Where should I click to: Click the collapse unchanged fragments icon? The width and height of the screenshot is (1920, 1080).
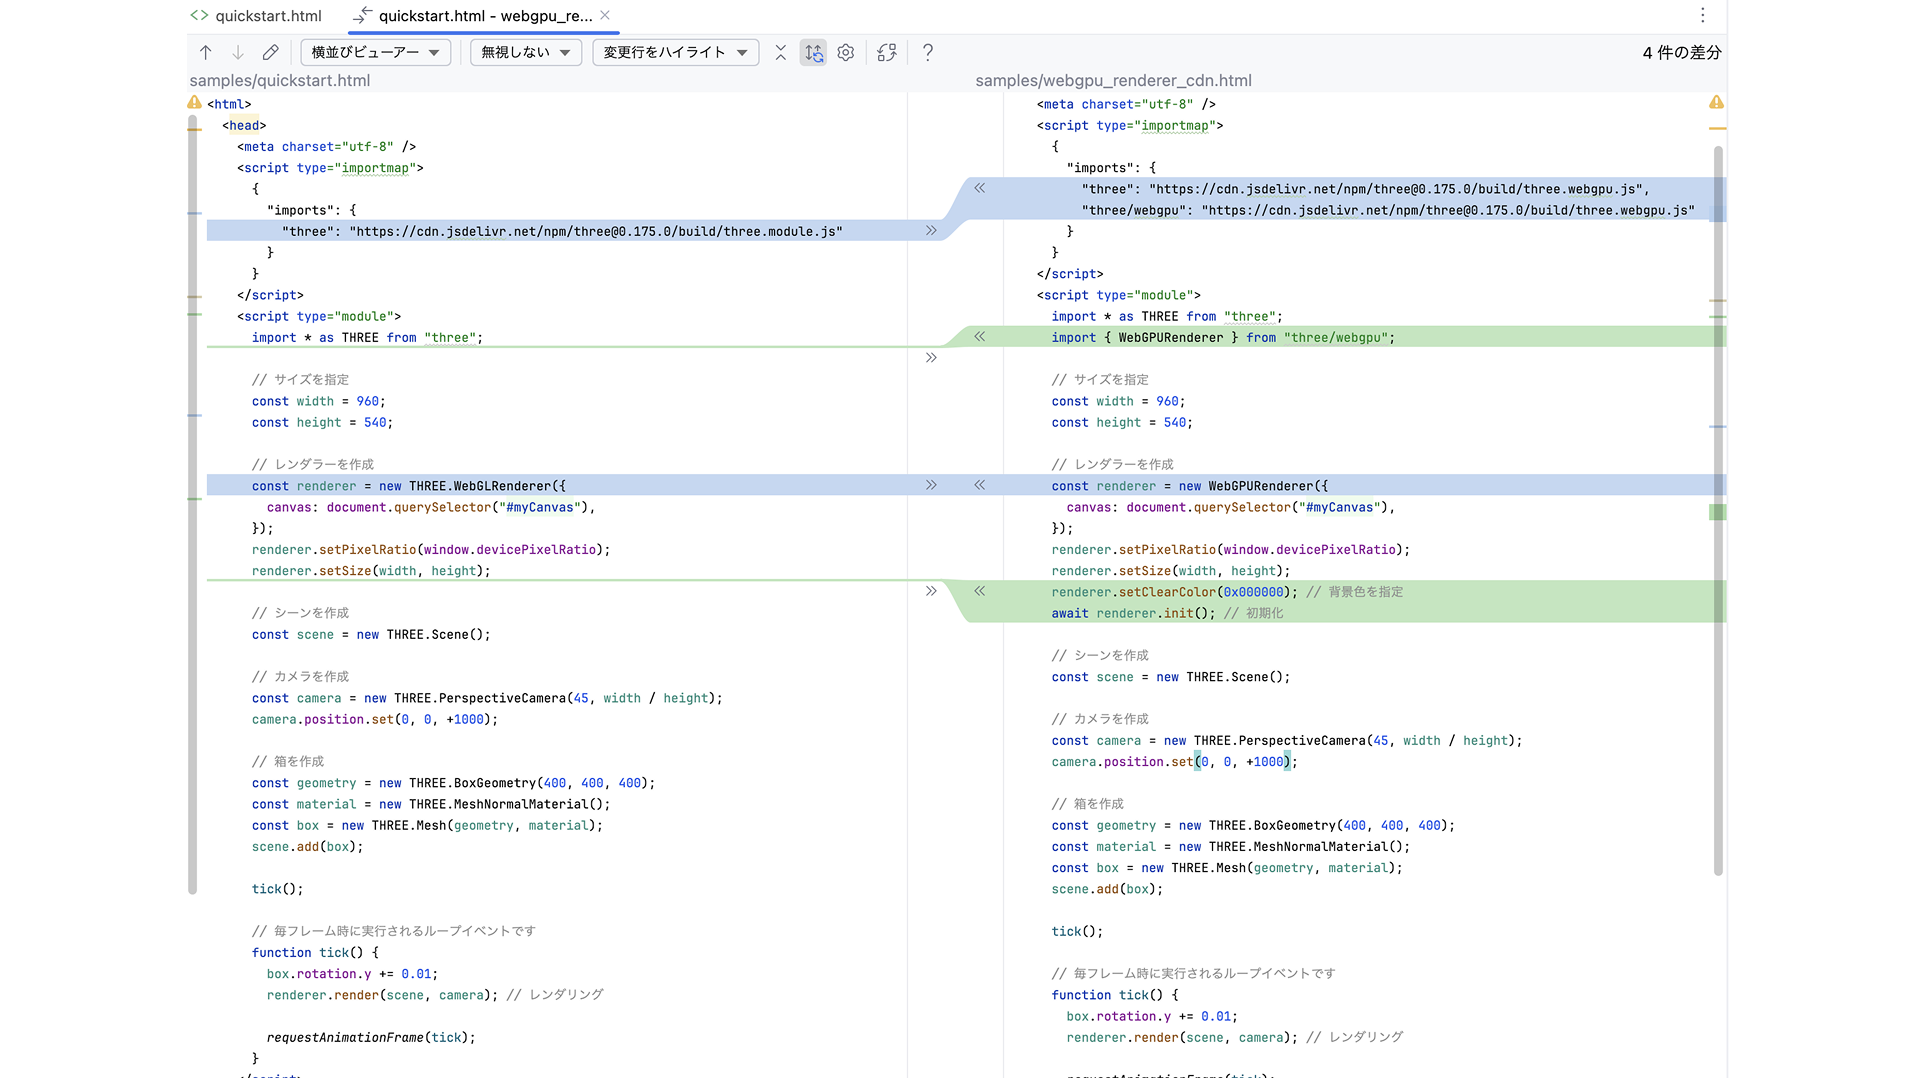coord(781,53)
